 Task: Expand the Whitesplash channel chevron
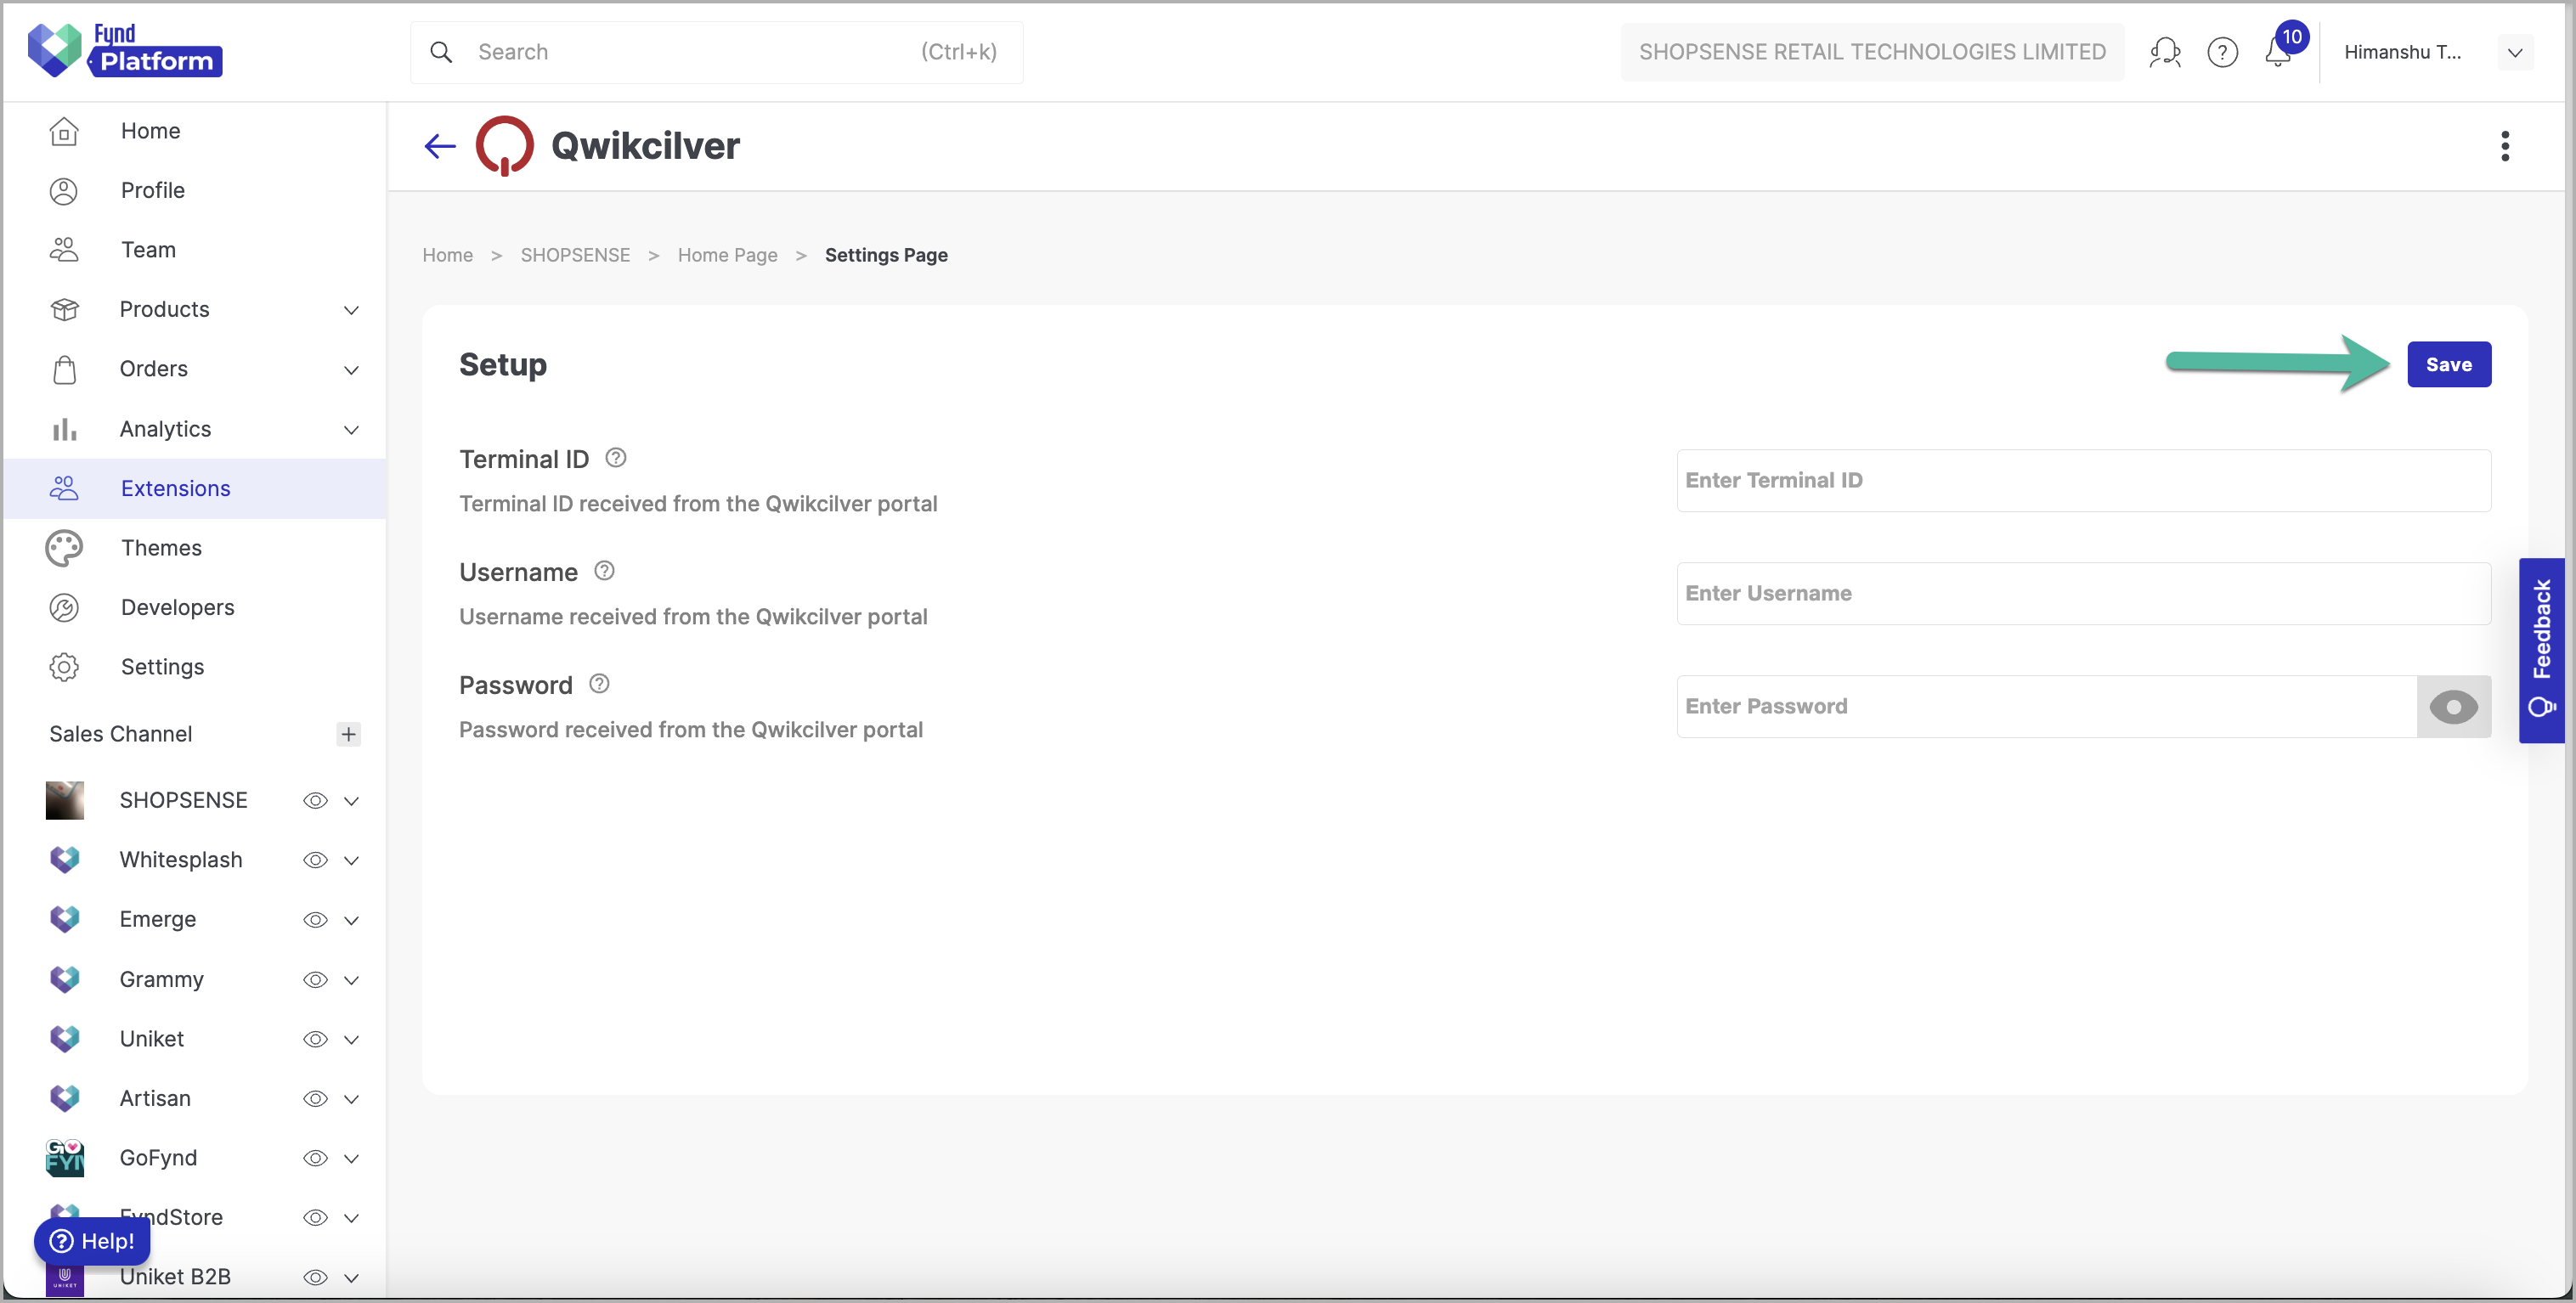click(351, 860)
